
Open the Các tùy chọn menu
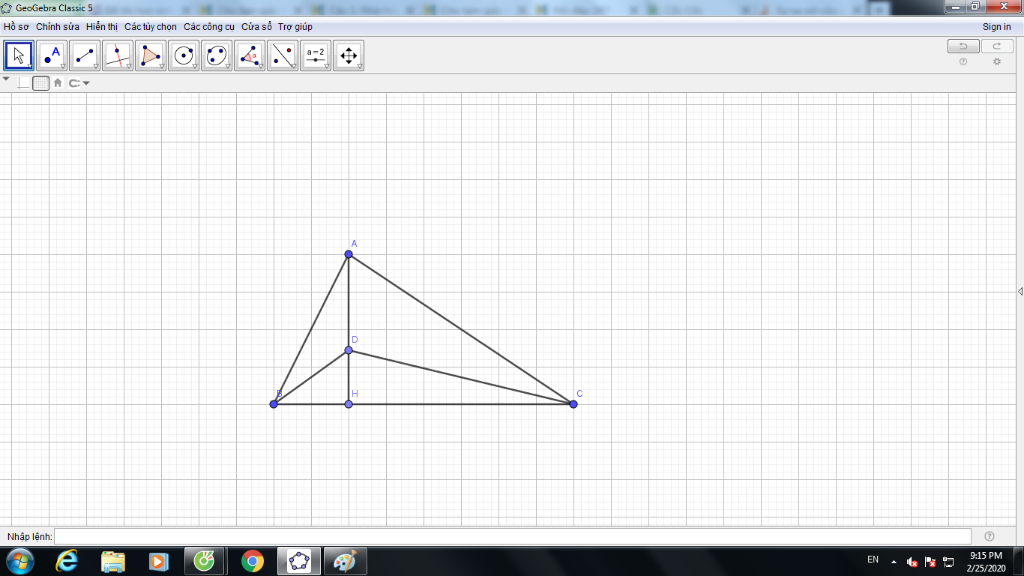tap(150, 27)
